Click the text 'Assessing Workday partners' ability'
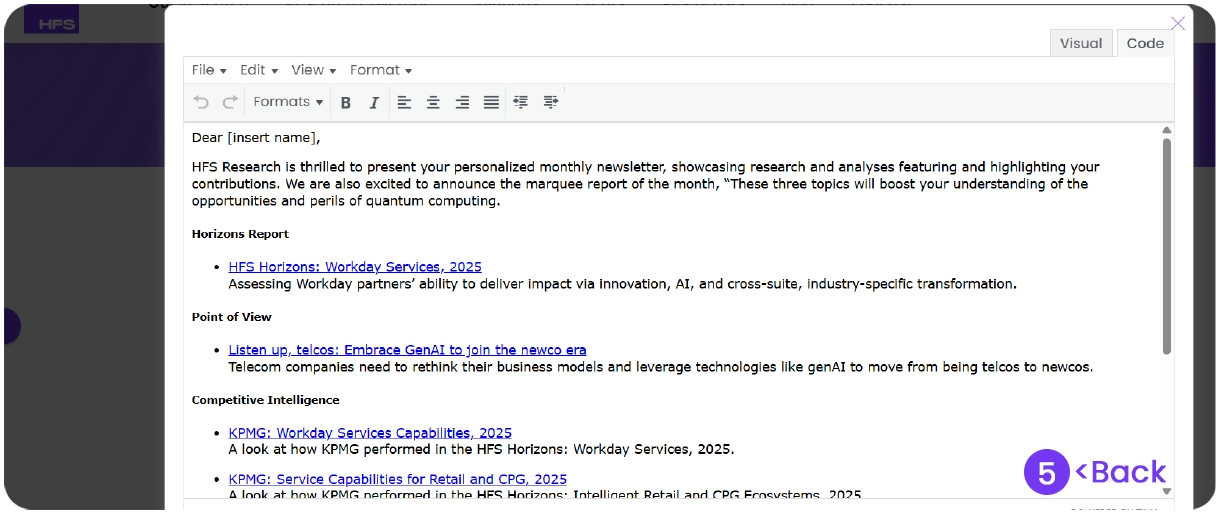 345,284
